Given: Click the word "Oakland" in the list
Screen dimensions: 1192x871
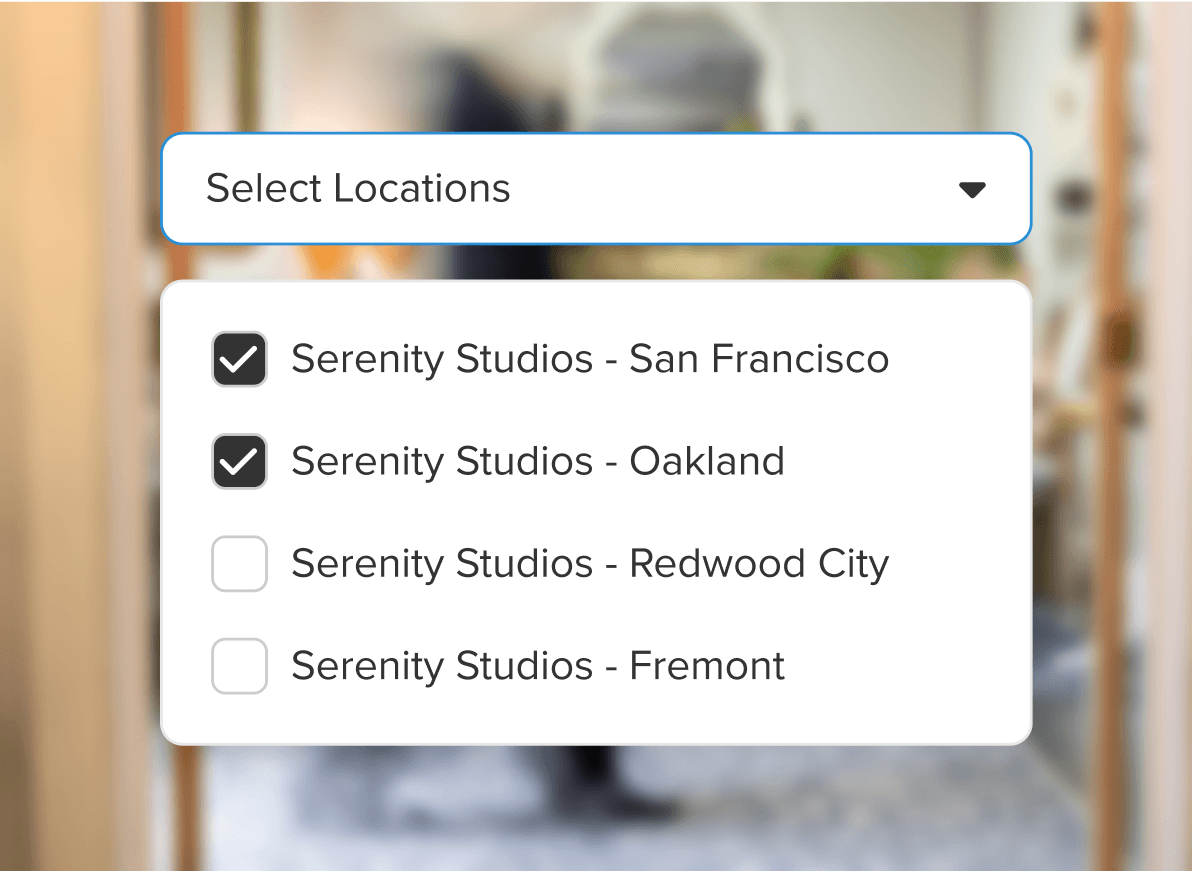Looking at the screenshot, I should pos(706,461).
